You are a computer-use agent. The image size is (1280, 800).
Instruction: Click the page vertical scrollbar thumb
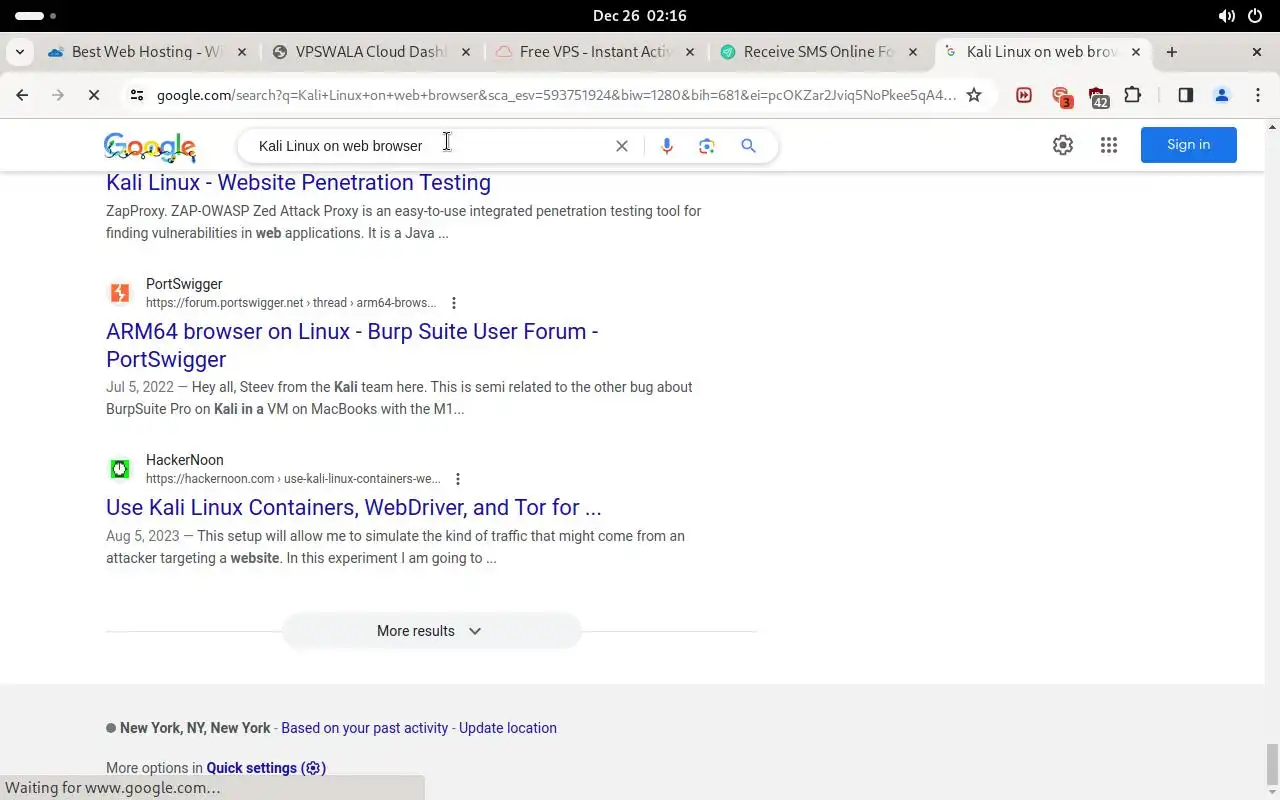click(x=1272, y=765)
